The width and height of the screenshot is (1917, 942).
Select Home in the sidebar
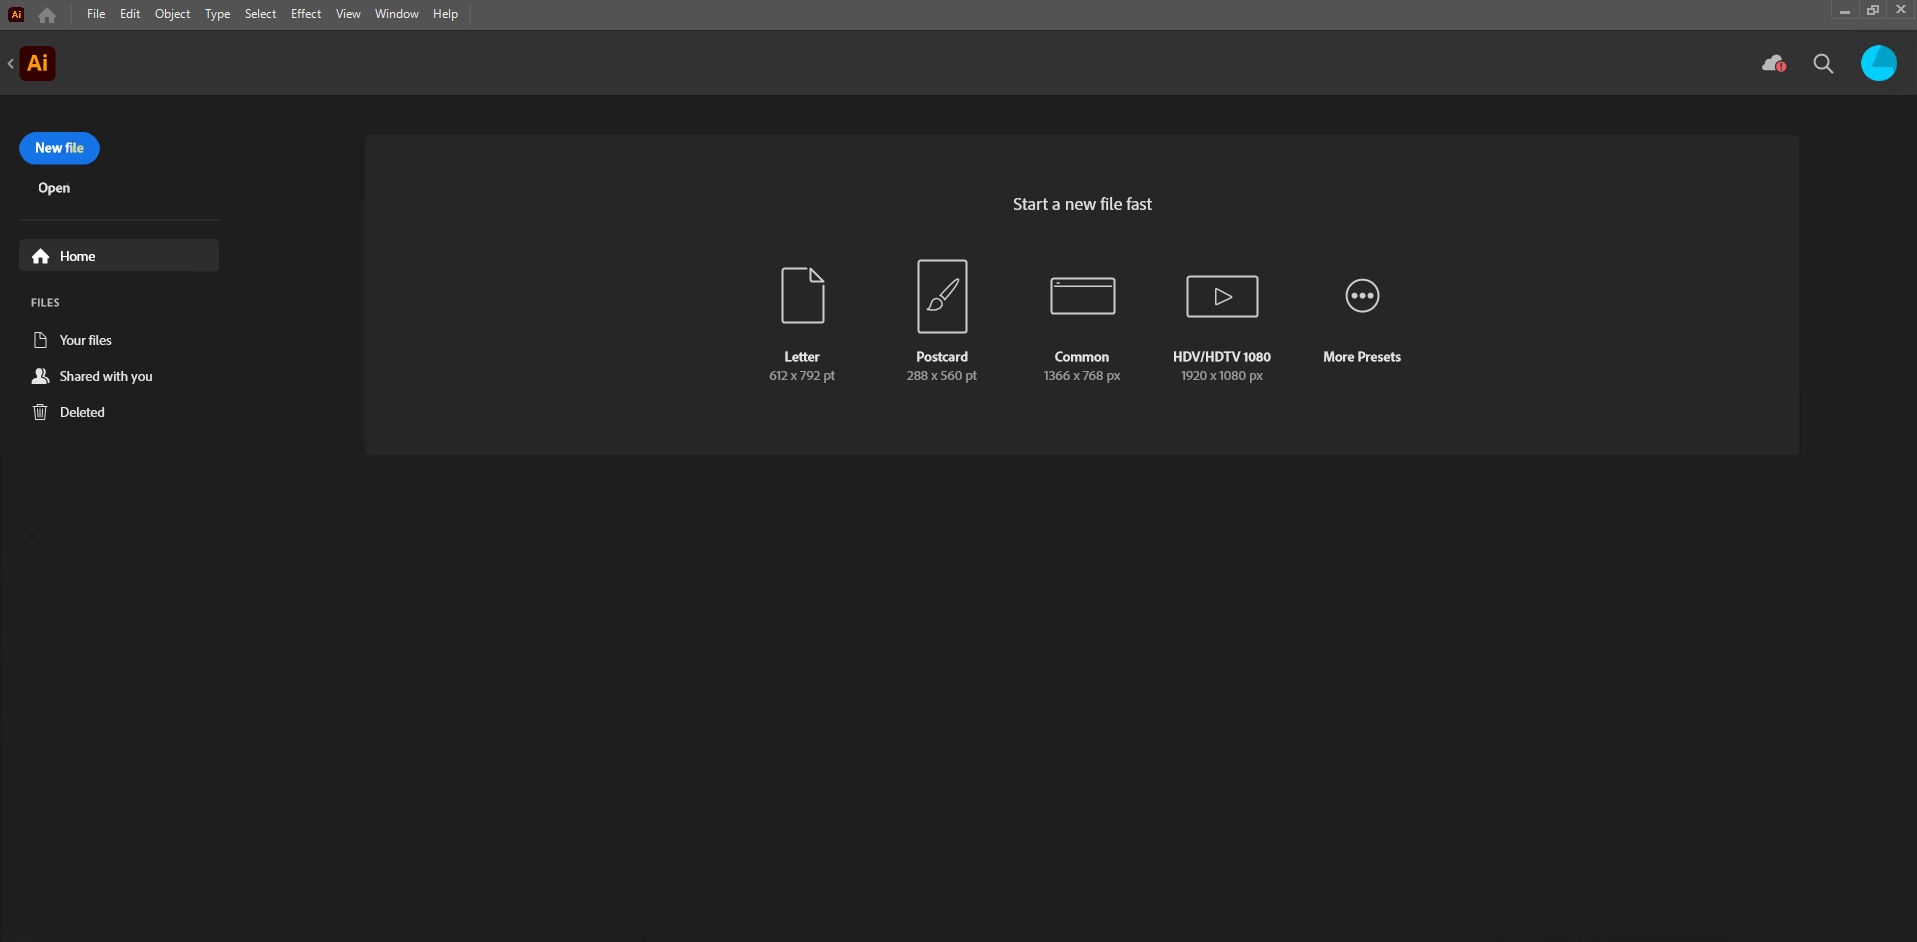(78, 255)
